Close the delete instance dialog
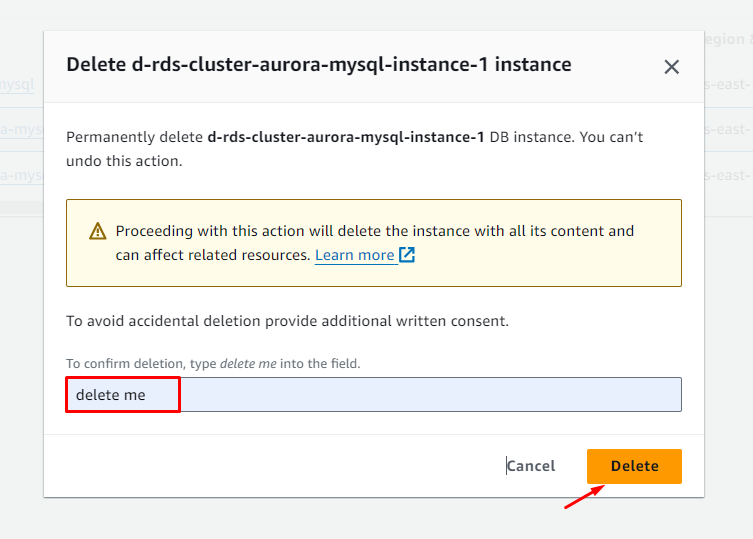 click(671, 67)
